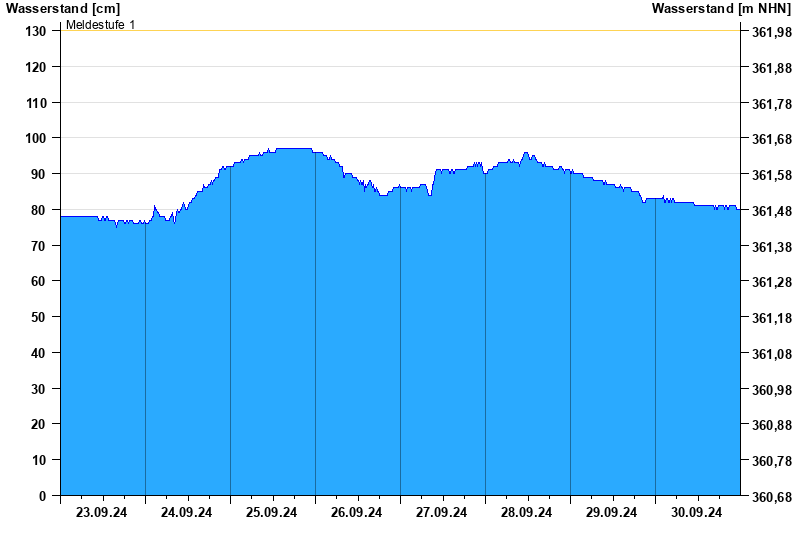Click the 0 value on left axis
Image resolution: width=800 pixels, height=550 pixels.
42,496
